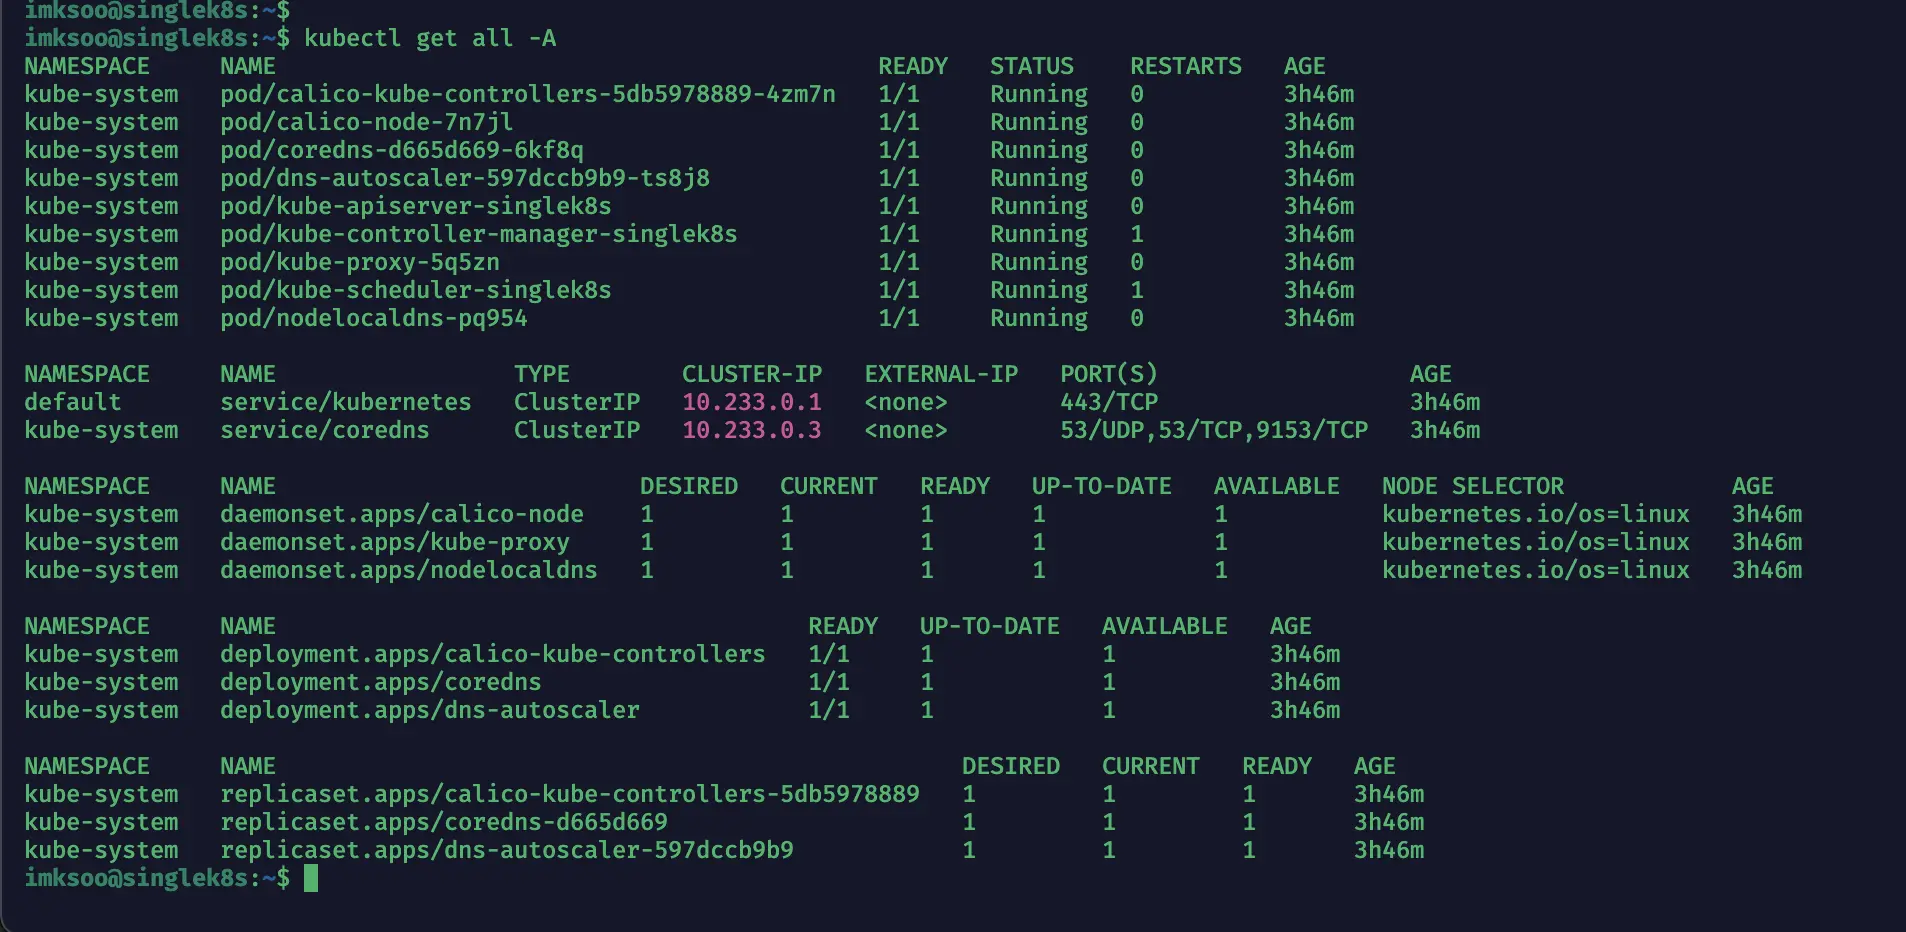Click the 53/UDP,53/TCP,9153/TCP ports text
Viewport: 1906px width, 932px height.
point(1213,430)
